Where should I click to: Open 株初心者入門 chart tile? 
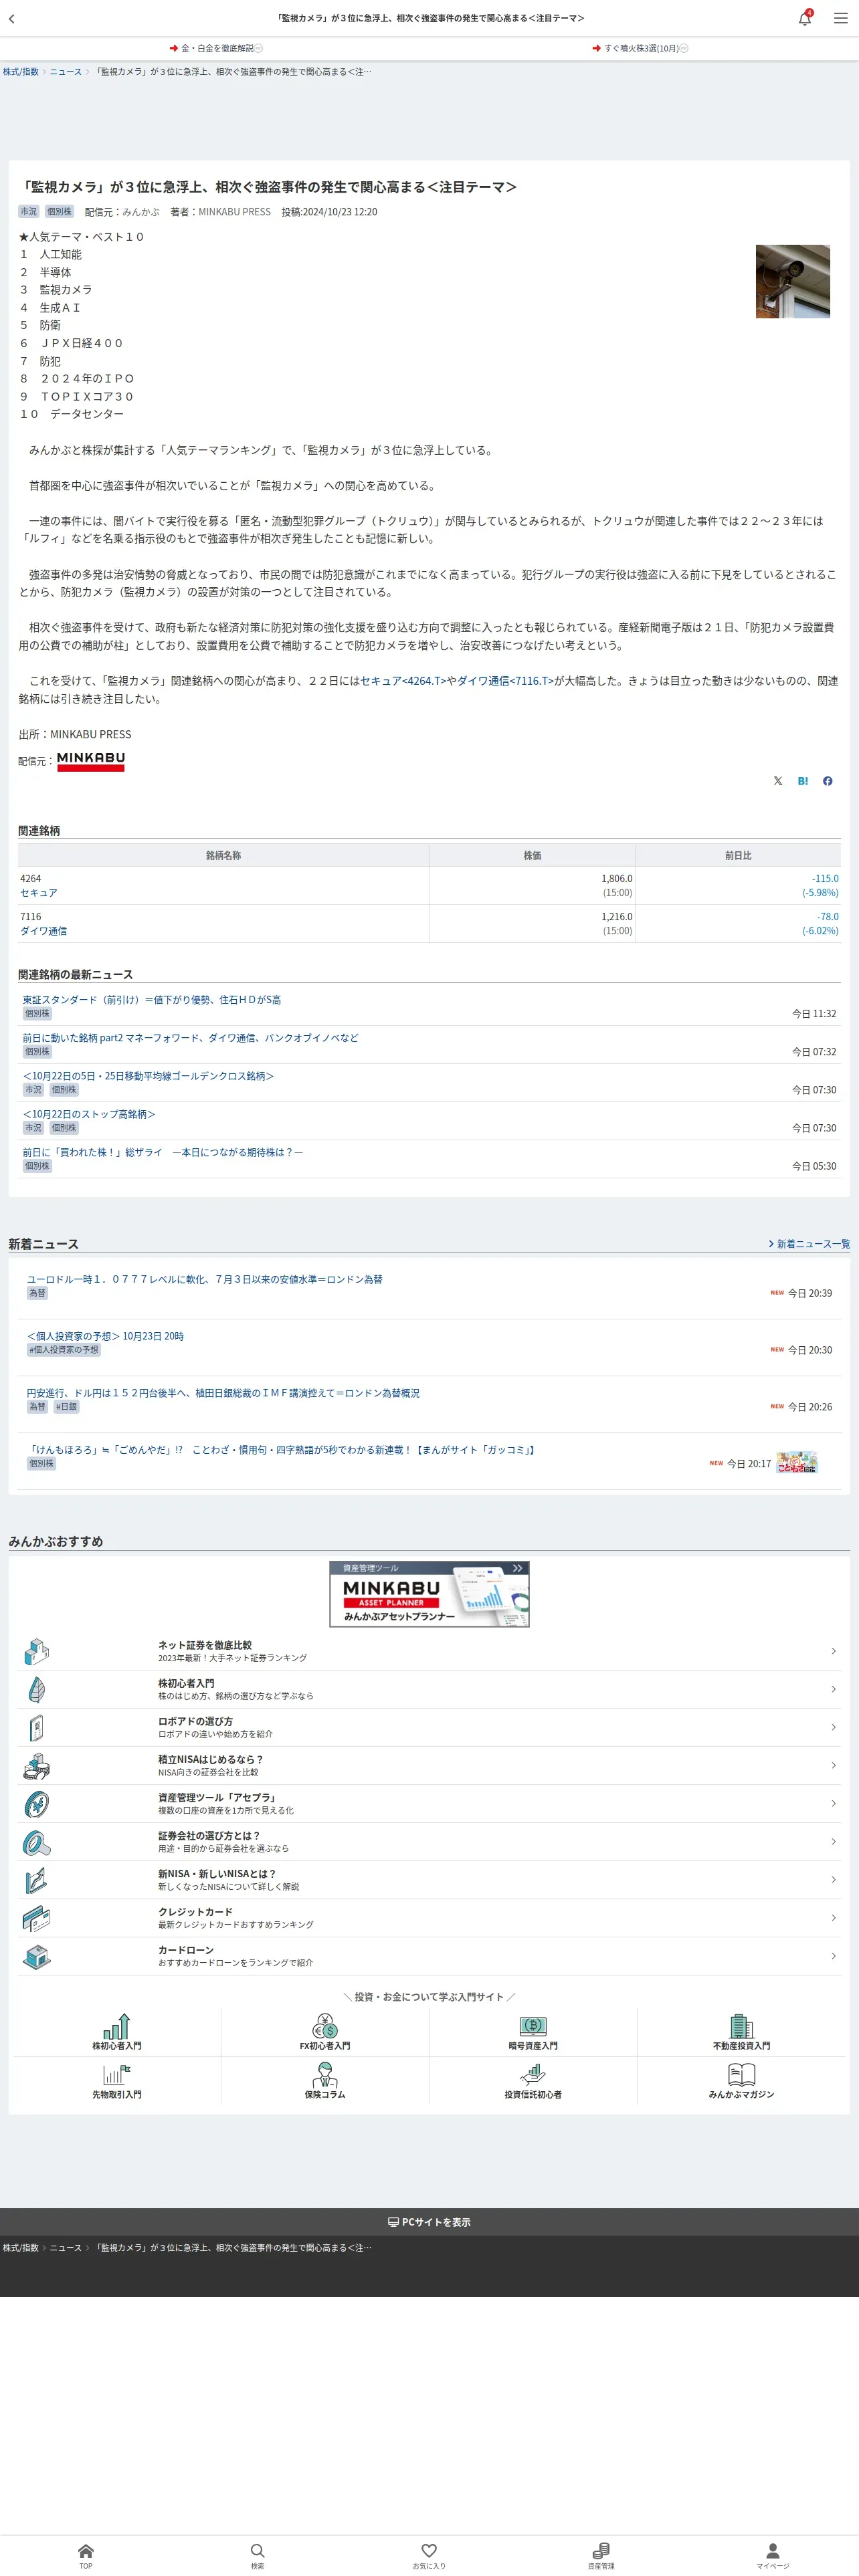(117, 2031)
